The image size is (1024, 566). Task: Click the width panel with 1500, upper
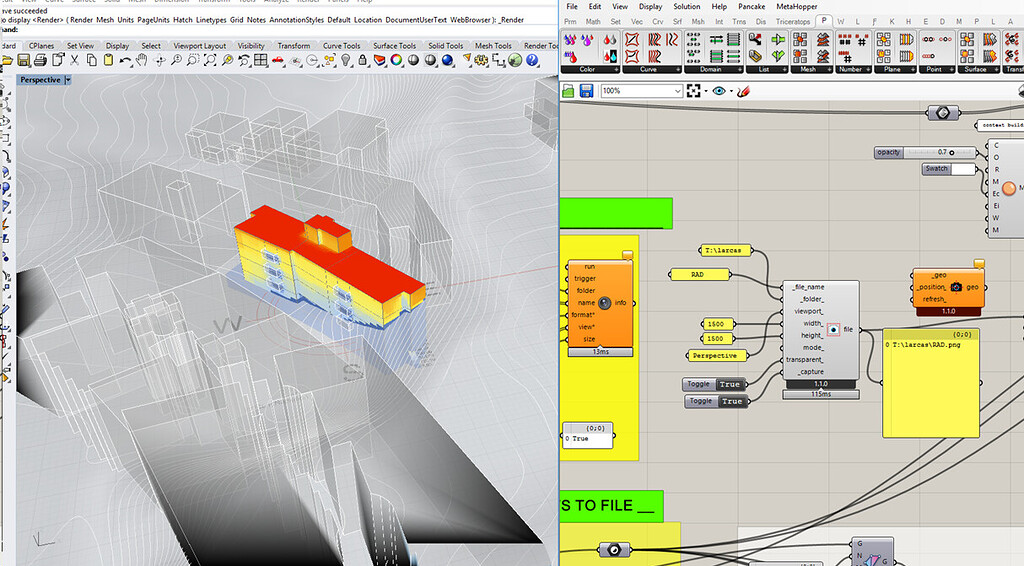point(716,324)
